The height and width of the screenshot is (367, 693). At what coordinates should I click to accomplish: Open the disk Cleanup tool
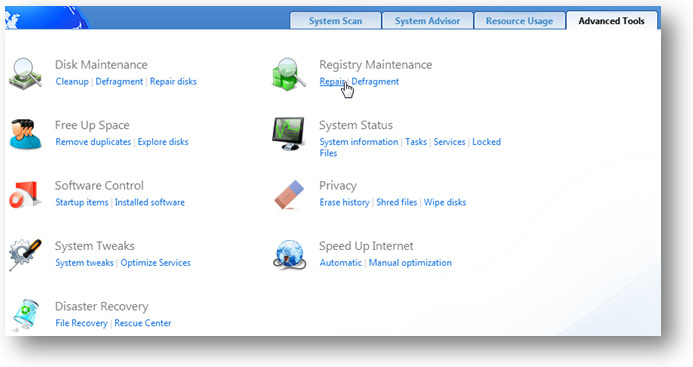pos(72,82)
